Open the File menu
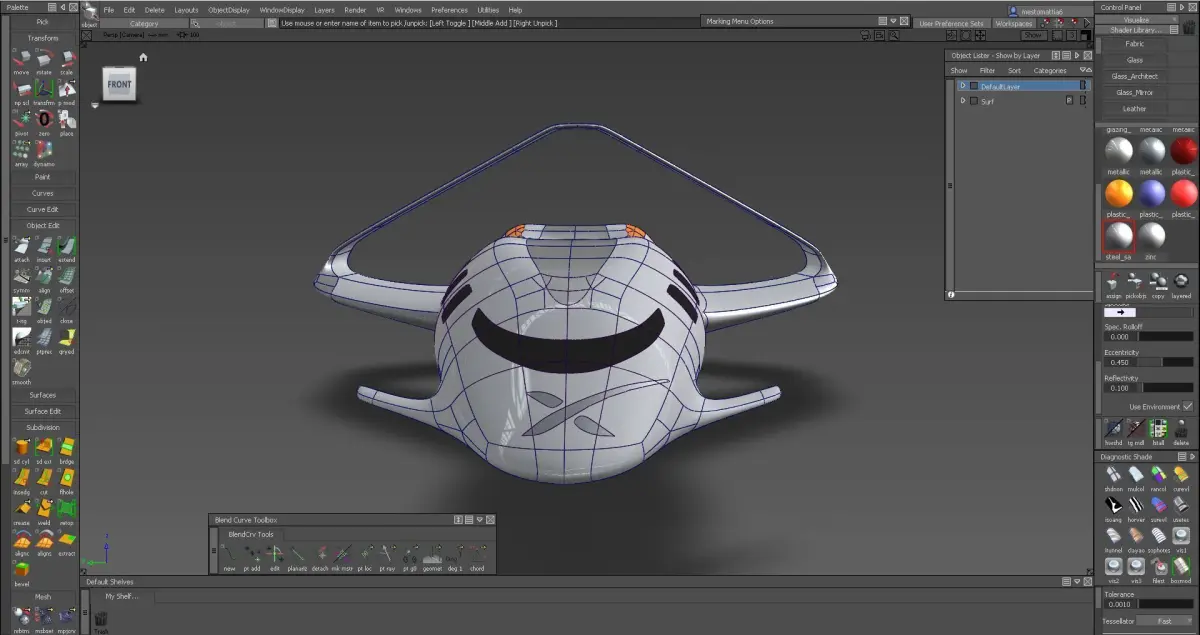The height and width of the screenshot is (635, 1200). (108, 10)
